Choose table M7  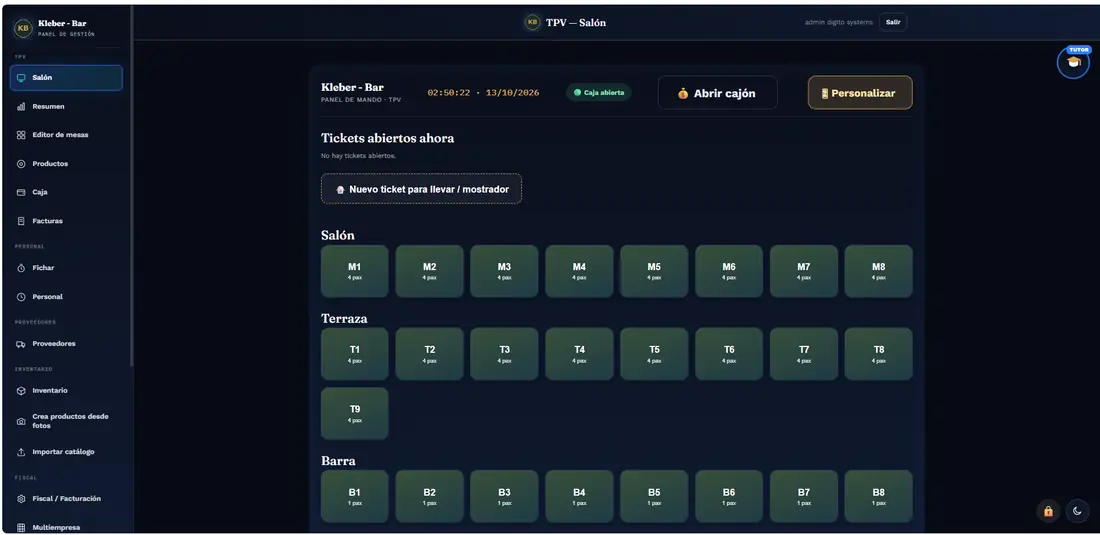click(x=804, y=271)
